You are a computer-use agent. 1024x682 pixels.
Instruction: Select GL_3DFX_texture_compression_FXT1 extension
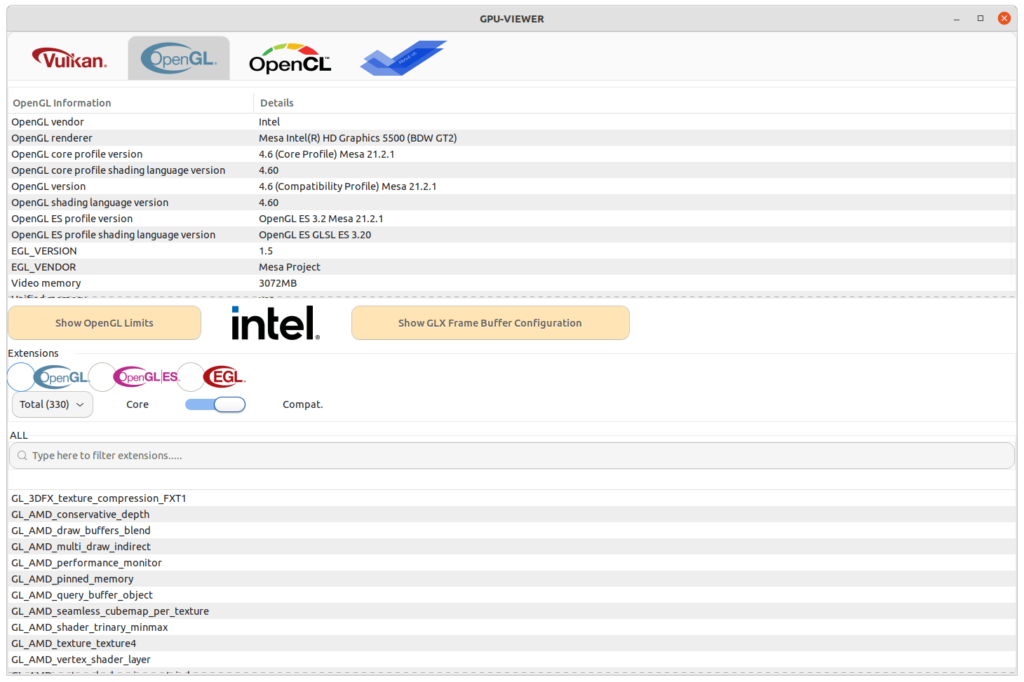(512, 498)
